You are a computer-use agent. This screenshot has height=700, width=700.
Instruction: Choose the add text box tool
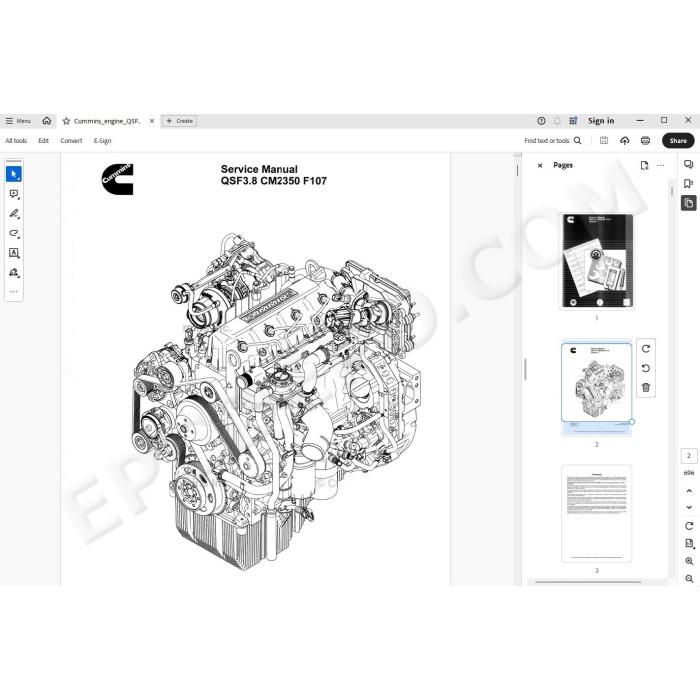[14, 253]
